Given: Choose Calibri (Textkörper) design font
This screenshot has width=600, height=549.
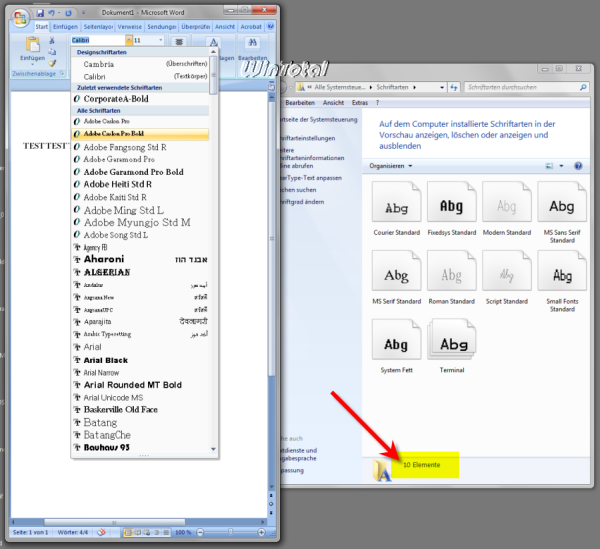Looking at the screenshot, I should click(x=140, y=77).
